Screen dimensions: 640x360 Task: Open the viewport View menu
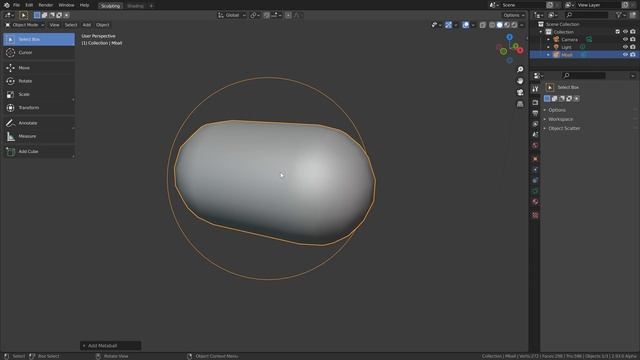click(x=54, y=25)
